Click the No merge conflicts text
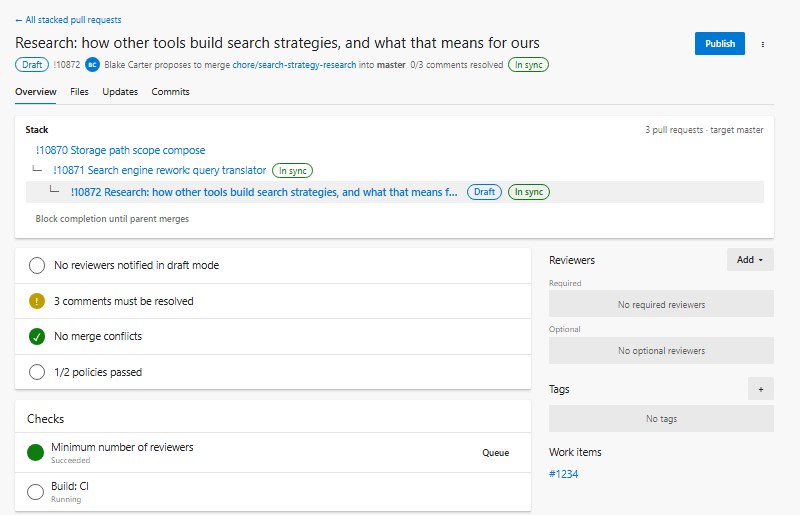The height and width of the screenshot is (515, 800). (x=98, y=336)
